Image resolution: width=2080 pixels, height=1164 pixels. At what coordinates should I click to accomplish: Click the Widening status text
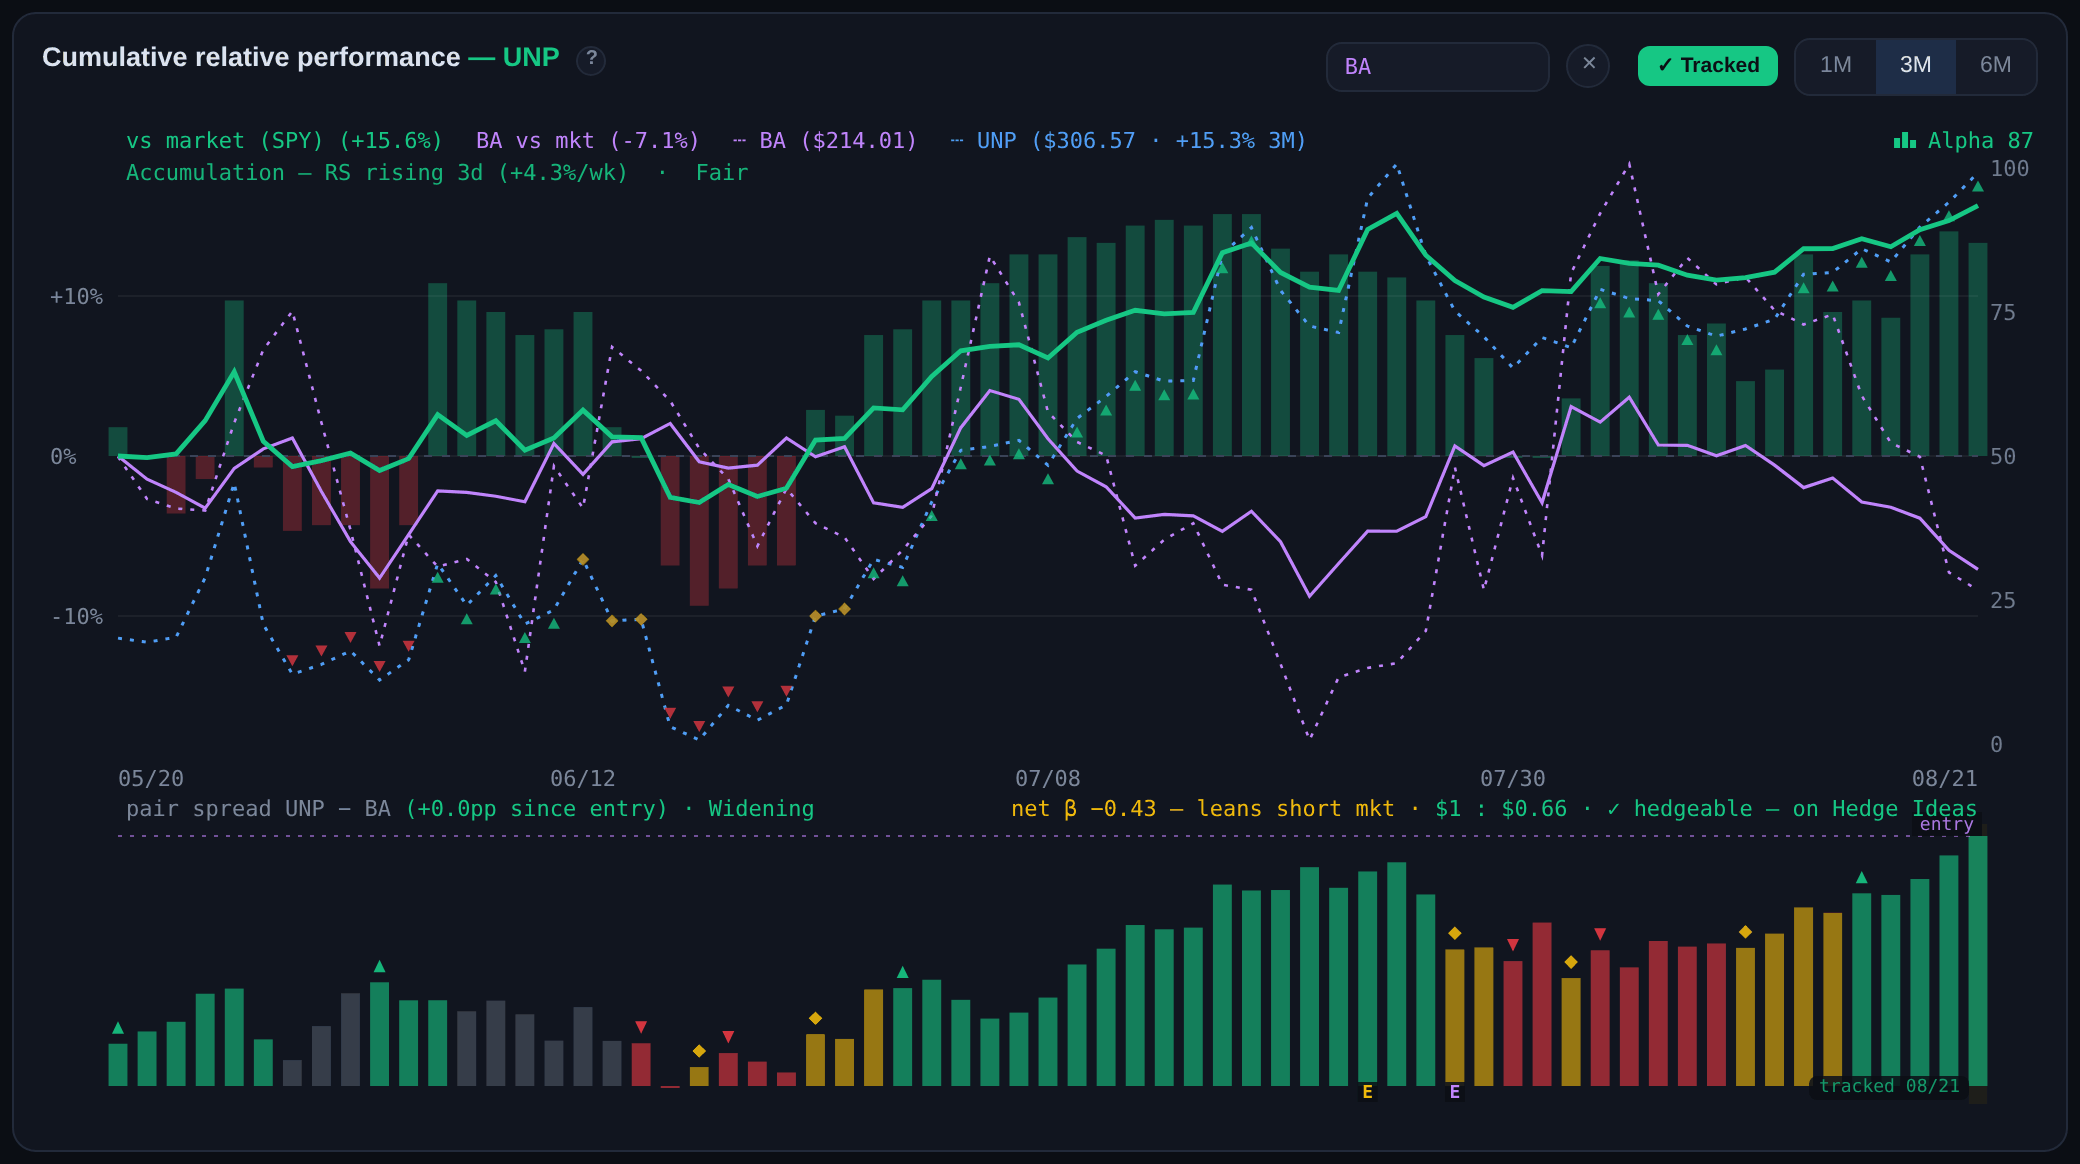(761, 809)
